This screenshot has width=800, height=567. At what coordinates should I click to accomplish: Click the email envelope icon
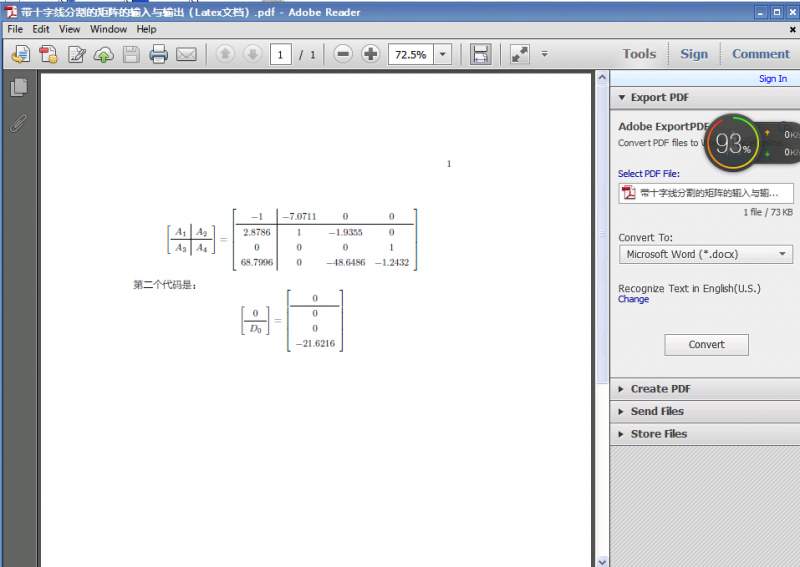point(186,54)
